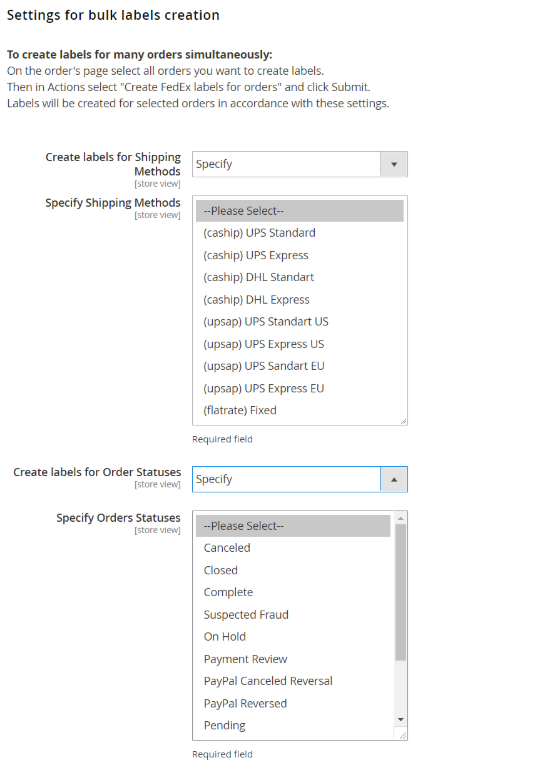Choose On Hold status
Screen dimensions: 537x777
(x=293, y=637)
